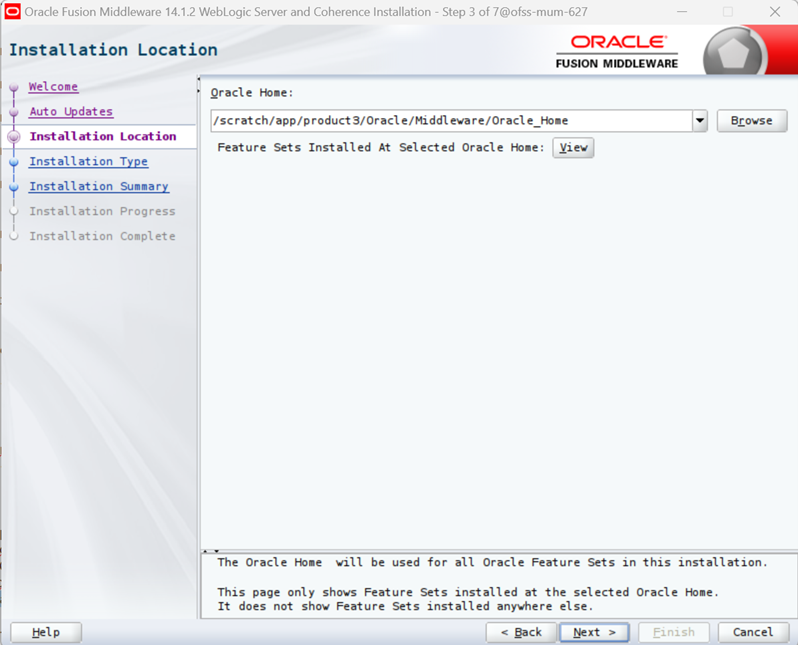The height and width of the screenshot is (645, 798).
Task: Click the disabled 'Installation Progress' step text
Action: [102, 211]
